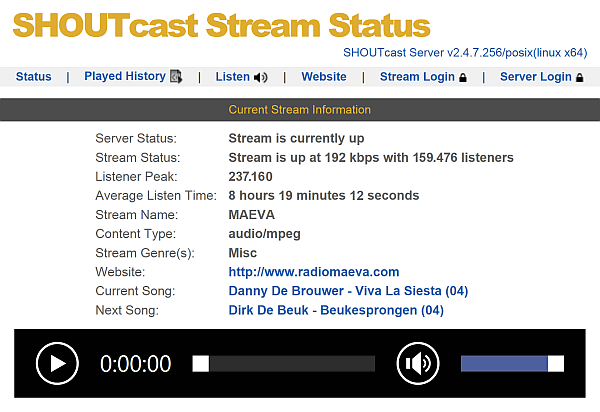Click the speaker icon beside Listen
600x412 pixels.
(261, 77)
